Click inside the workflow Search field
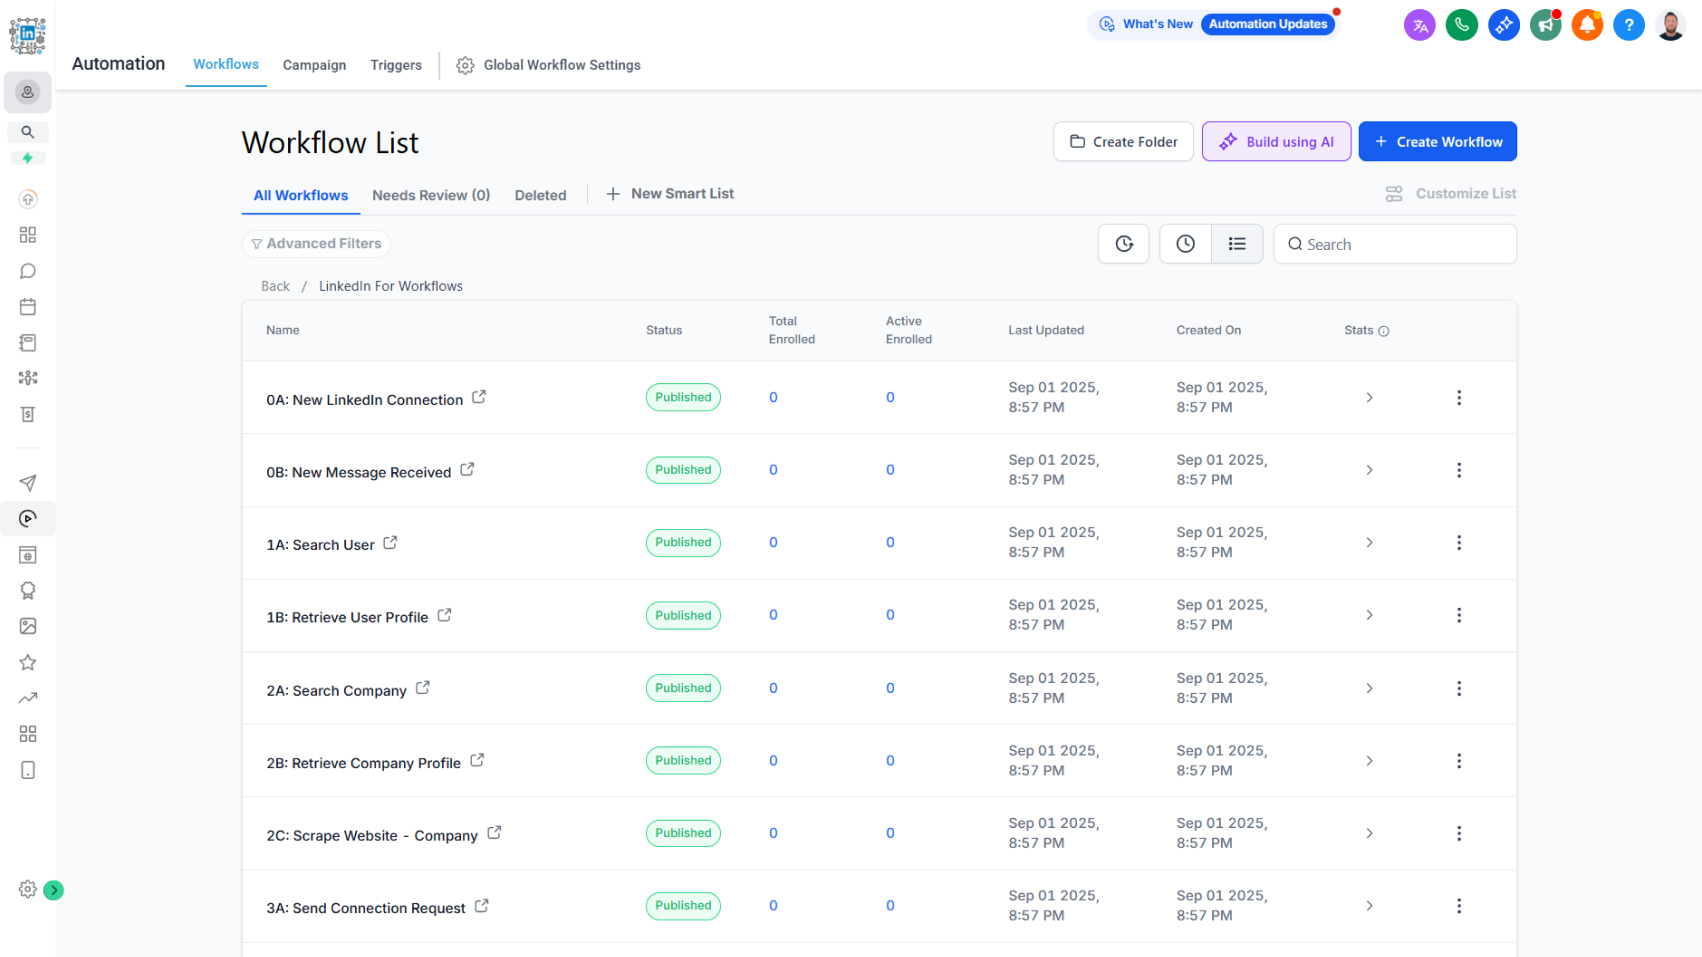This screenshot has height=957, width=1702. click(x=1394, y=243)
